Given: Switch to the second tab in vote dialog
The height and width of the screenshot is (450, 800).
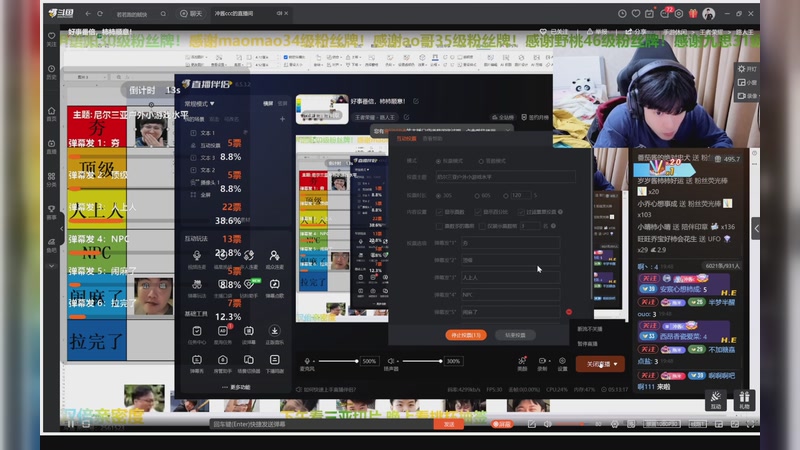Looking at the screenshot, I should coord(433,139).
